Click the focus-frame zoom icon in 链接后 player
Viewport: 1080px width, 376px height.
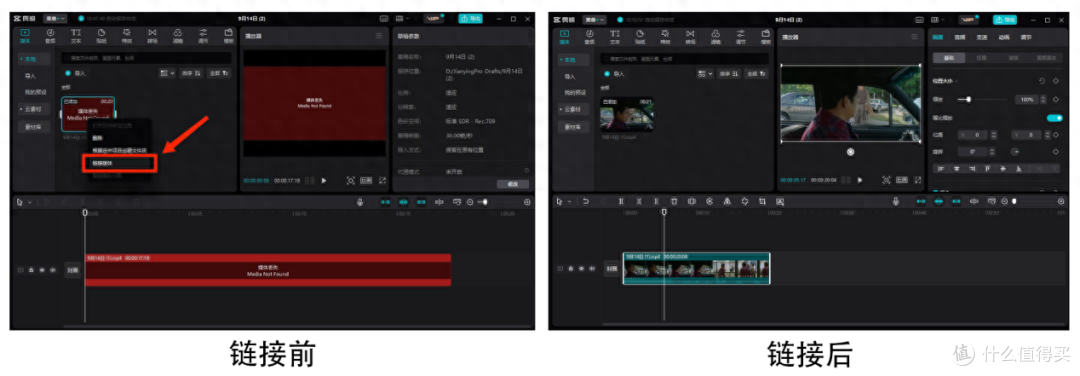pyautogui.click(x=886, y=180)
